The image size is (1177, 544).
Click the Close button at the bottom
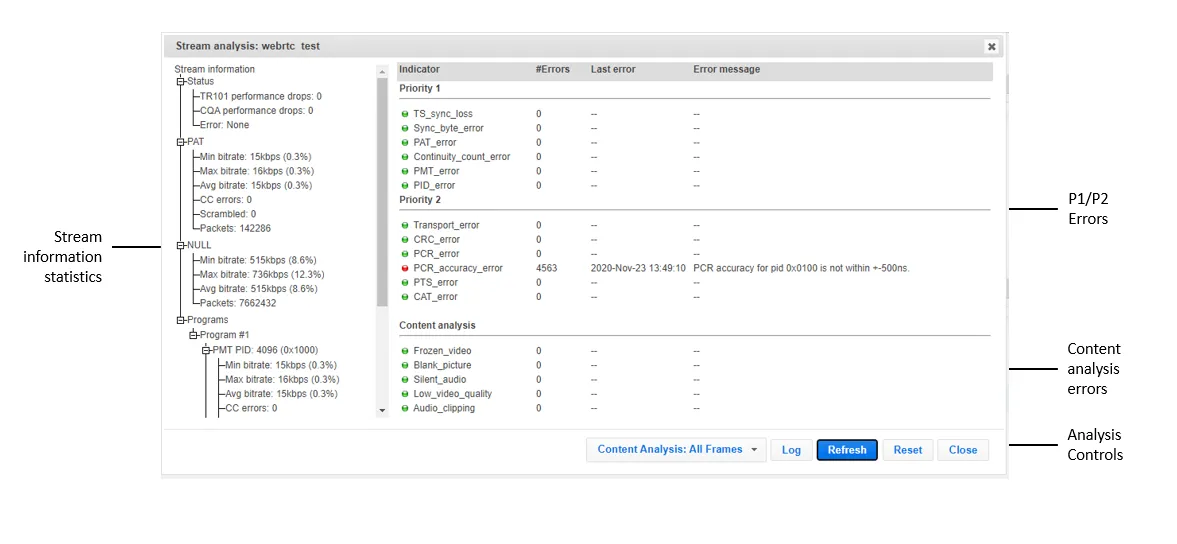coord(962,450)
